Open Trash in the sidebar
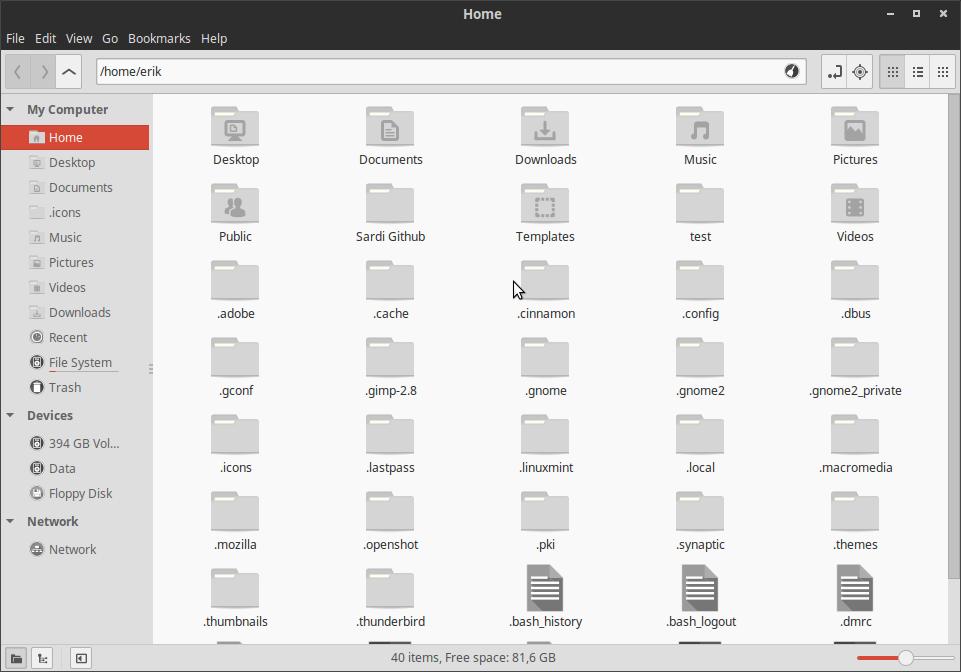 coord(75,388)
